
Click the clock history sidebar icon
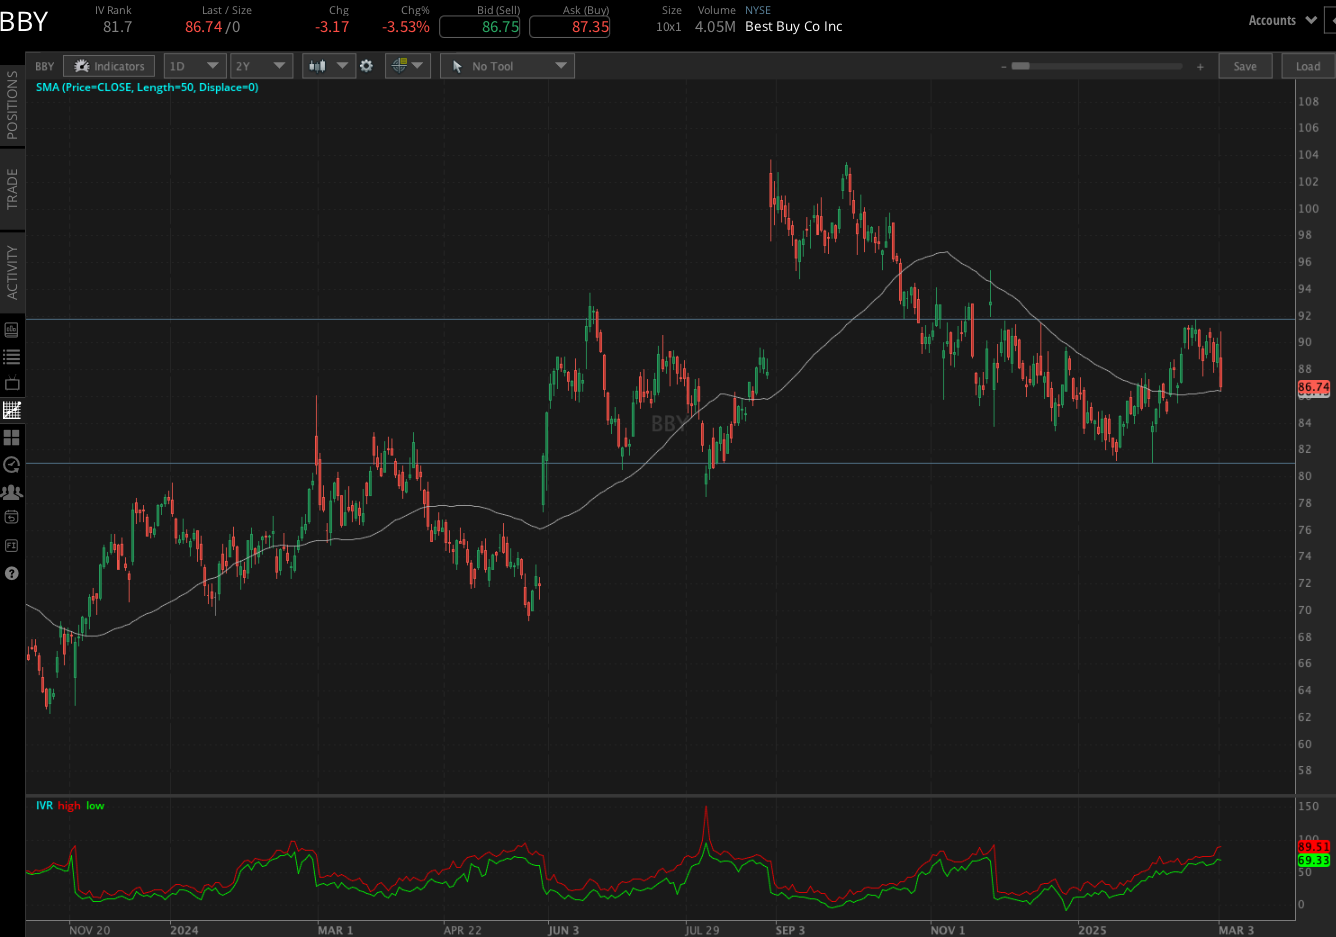(x=12, y=465)
